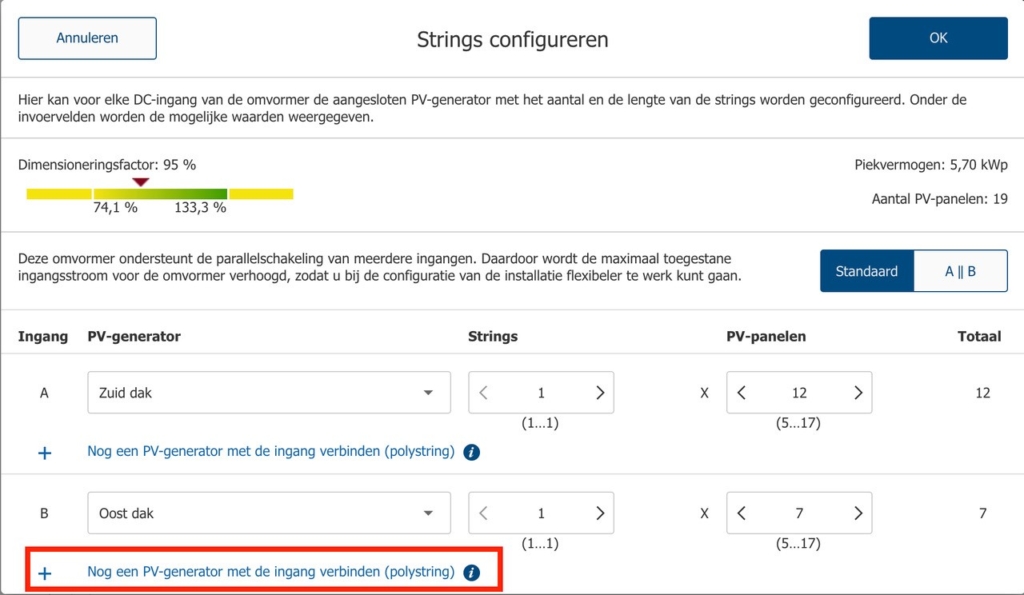Open the Oost dak PV-generator dropdown
The image size is (1024, 595).
(267, 513)
